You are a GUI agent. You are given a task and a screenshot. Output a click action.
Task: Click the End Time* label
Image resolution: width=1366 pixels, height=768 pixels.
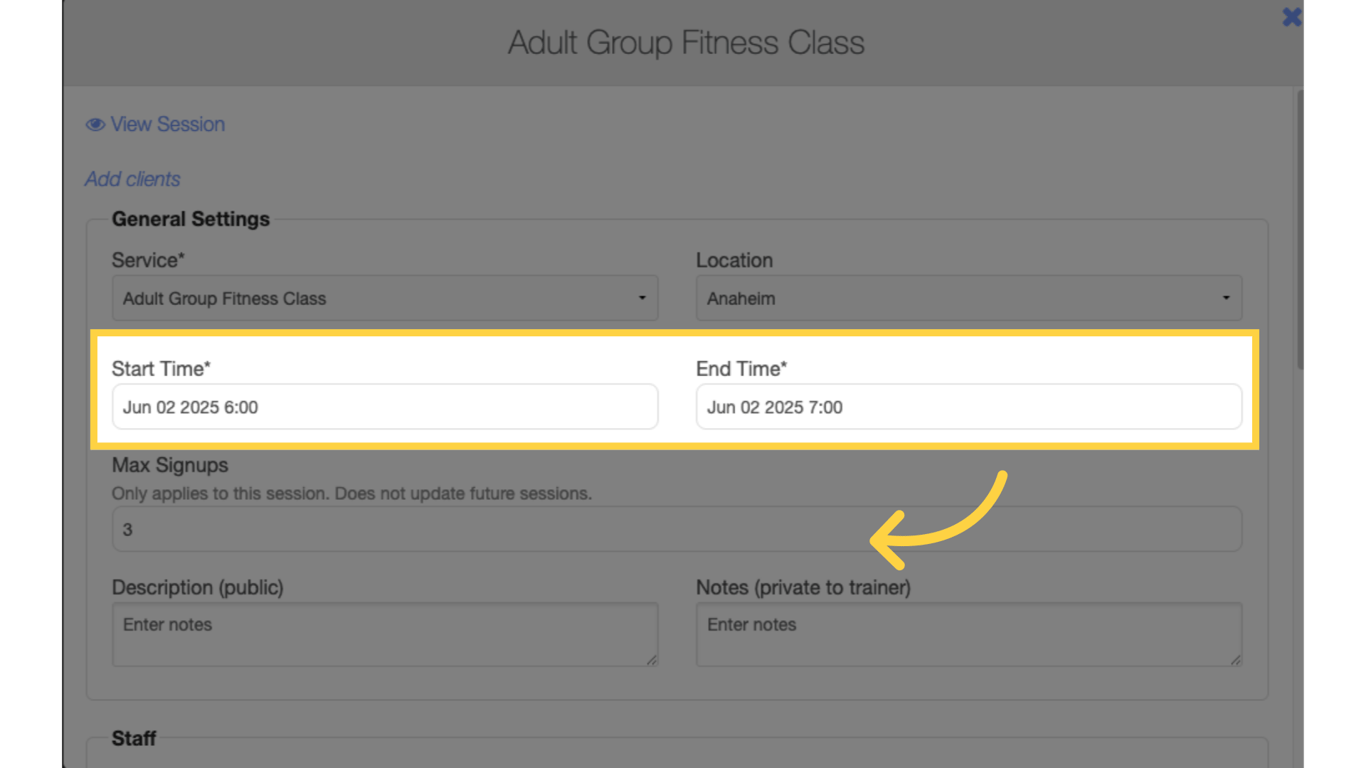(741, 369)
